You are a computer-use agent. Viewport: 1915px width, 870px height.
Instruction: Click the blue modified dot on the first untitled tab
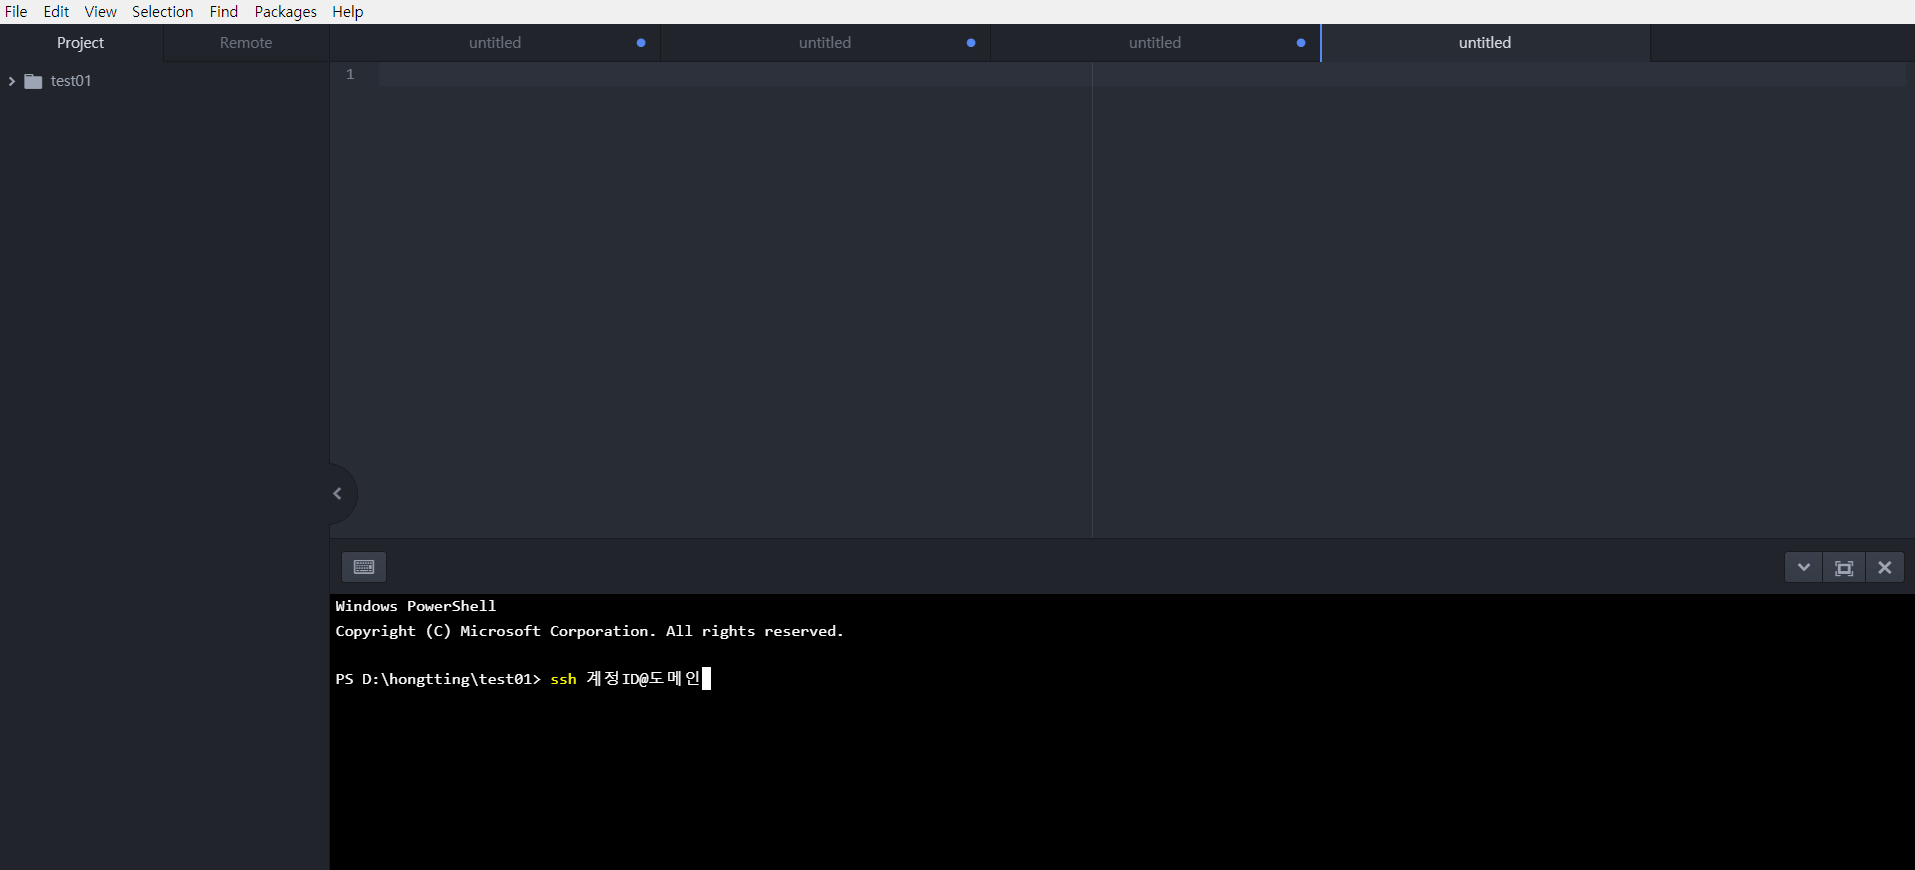point(641,43)
